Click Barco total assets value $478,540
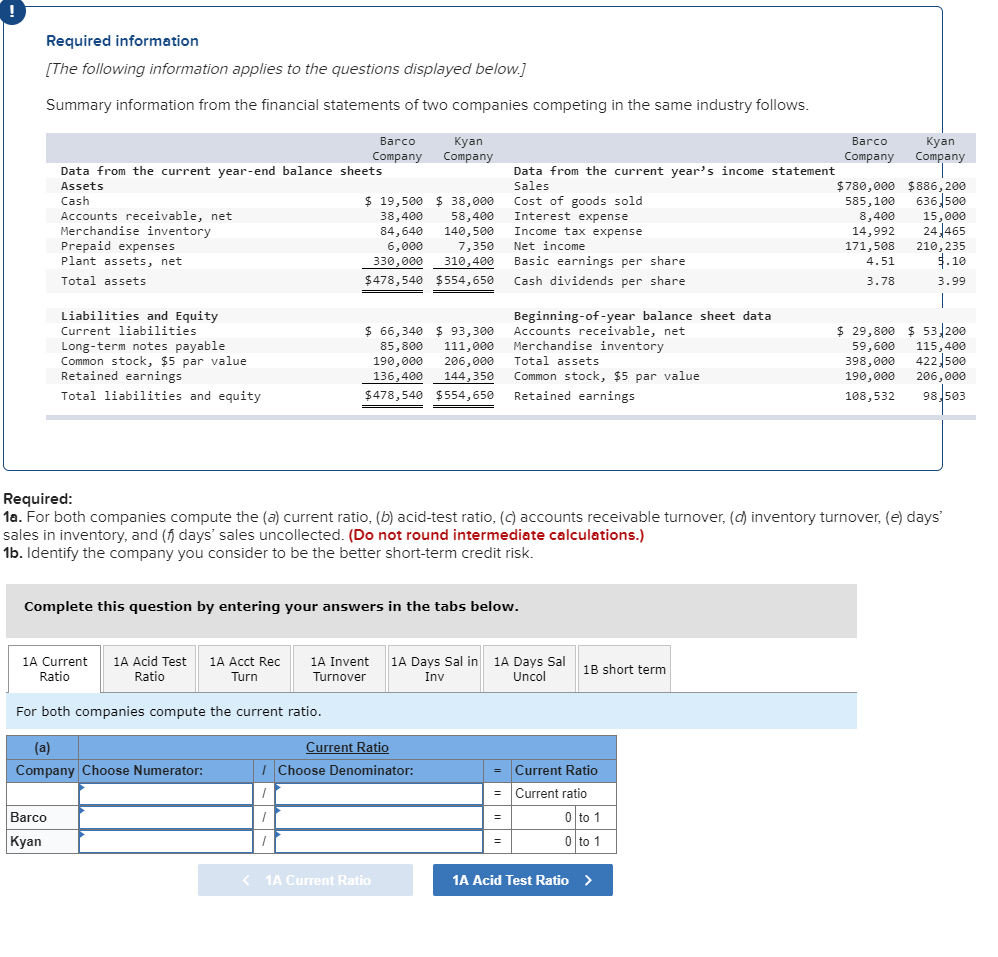 (393, 281)
